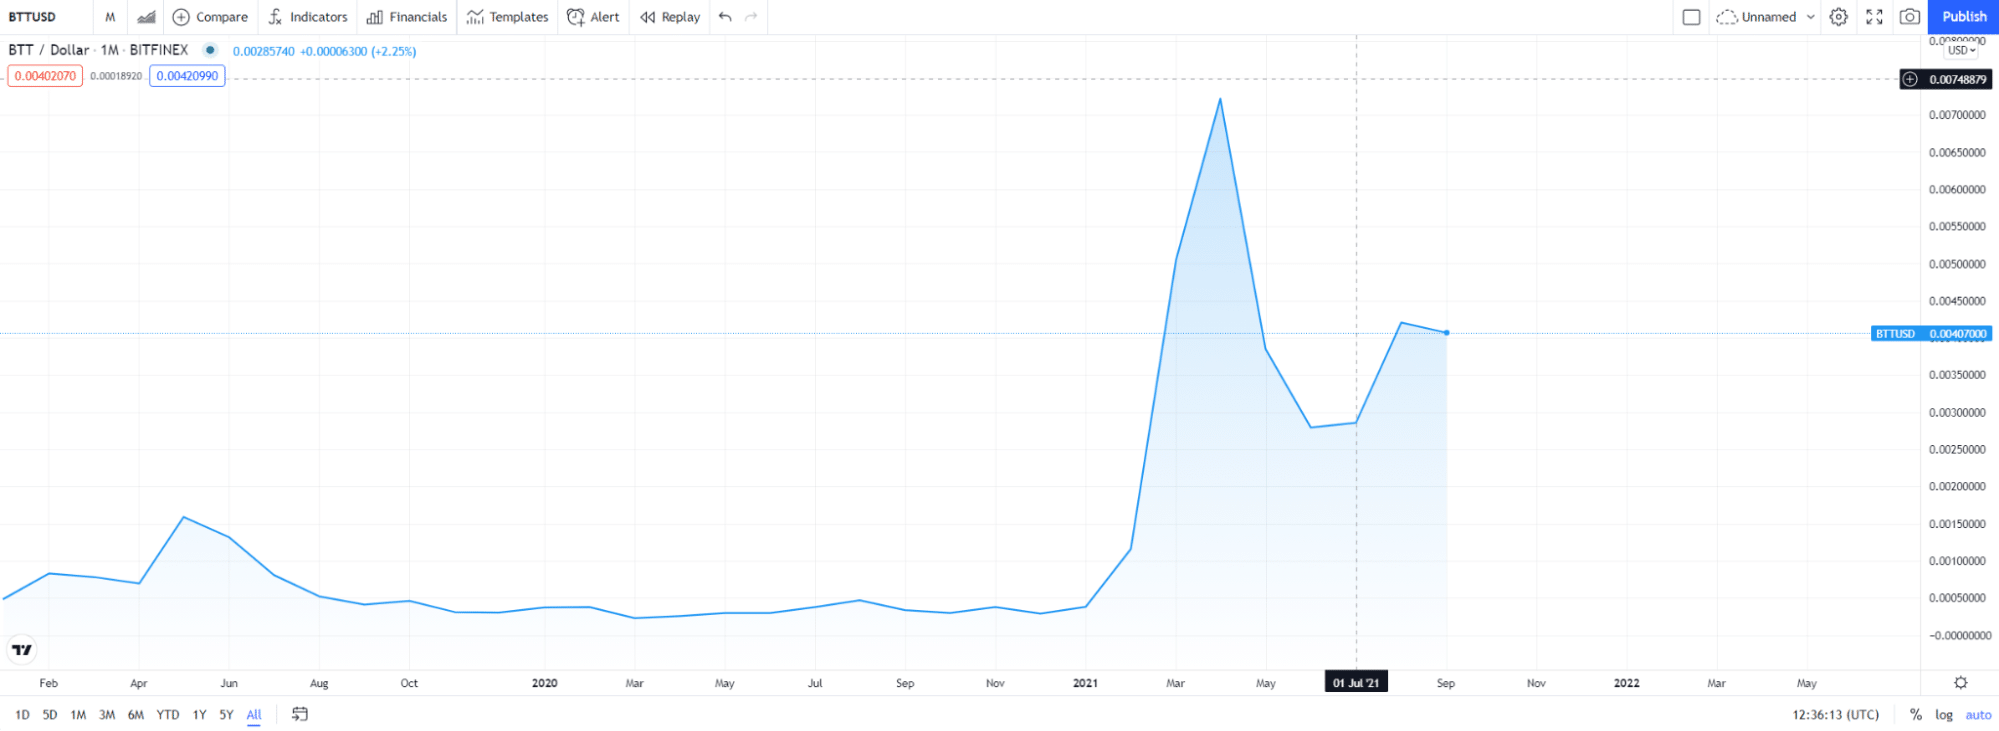Set range to YTD
This screenshot has width=1999, height=731.
click(168, 715)
